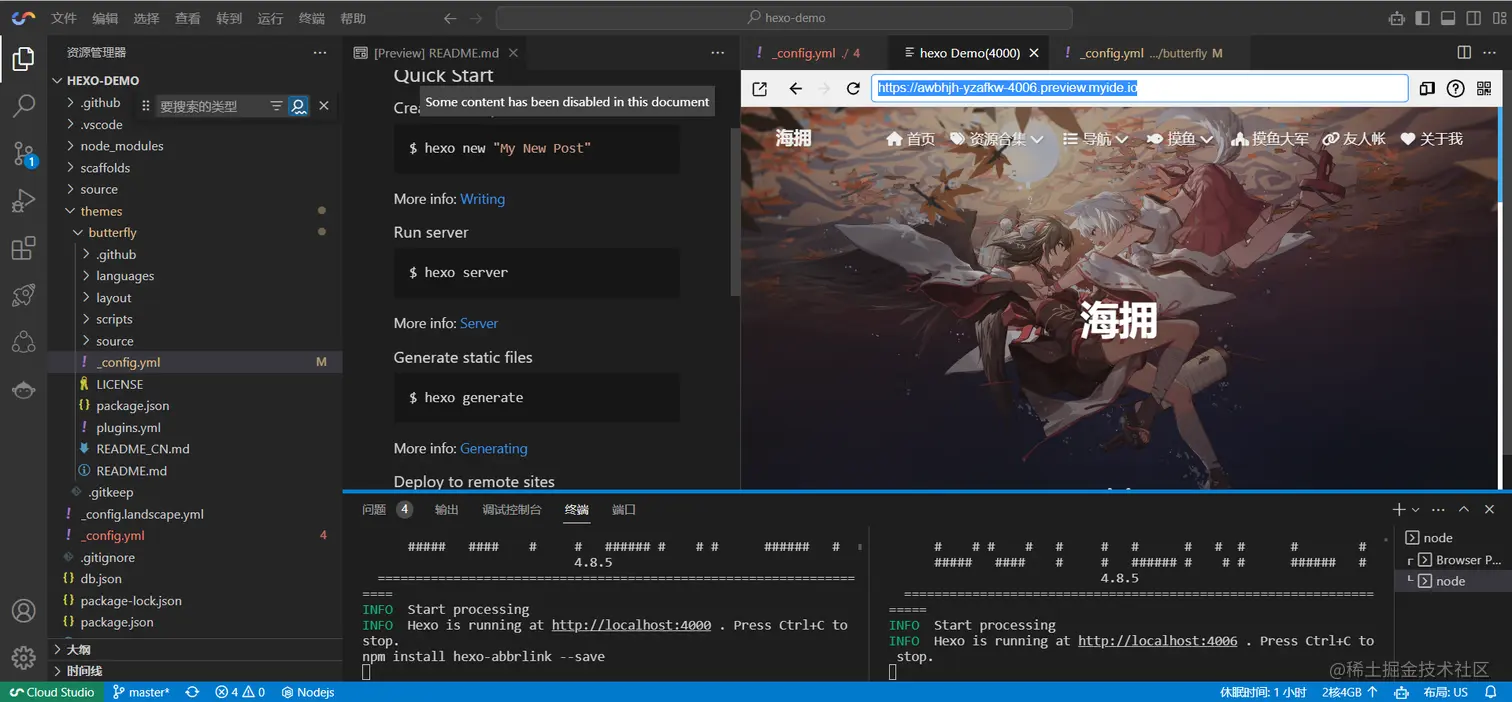Select the preview URL address field
Screen dimensions: 1512x702
click(x=1139, y=88)
